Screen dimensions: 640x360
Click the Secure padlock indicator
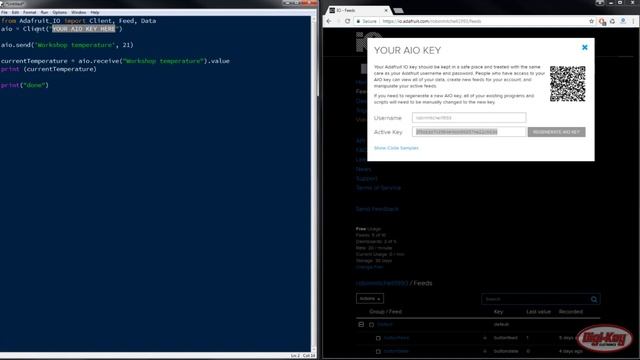tap(367, 21)
